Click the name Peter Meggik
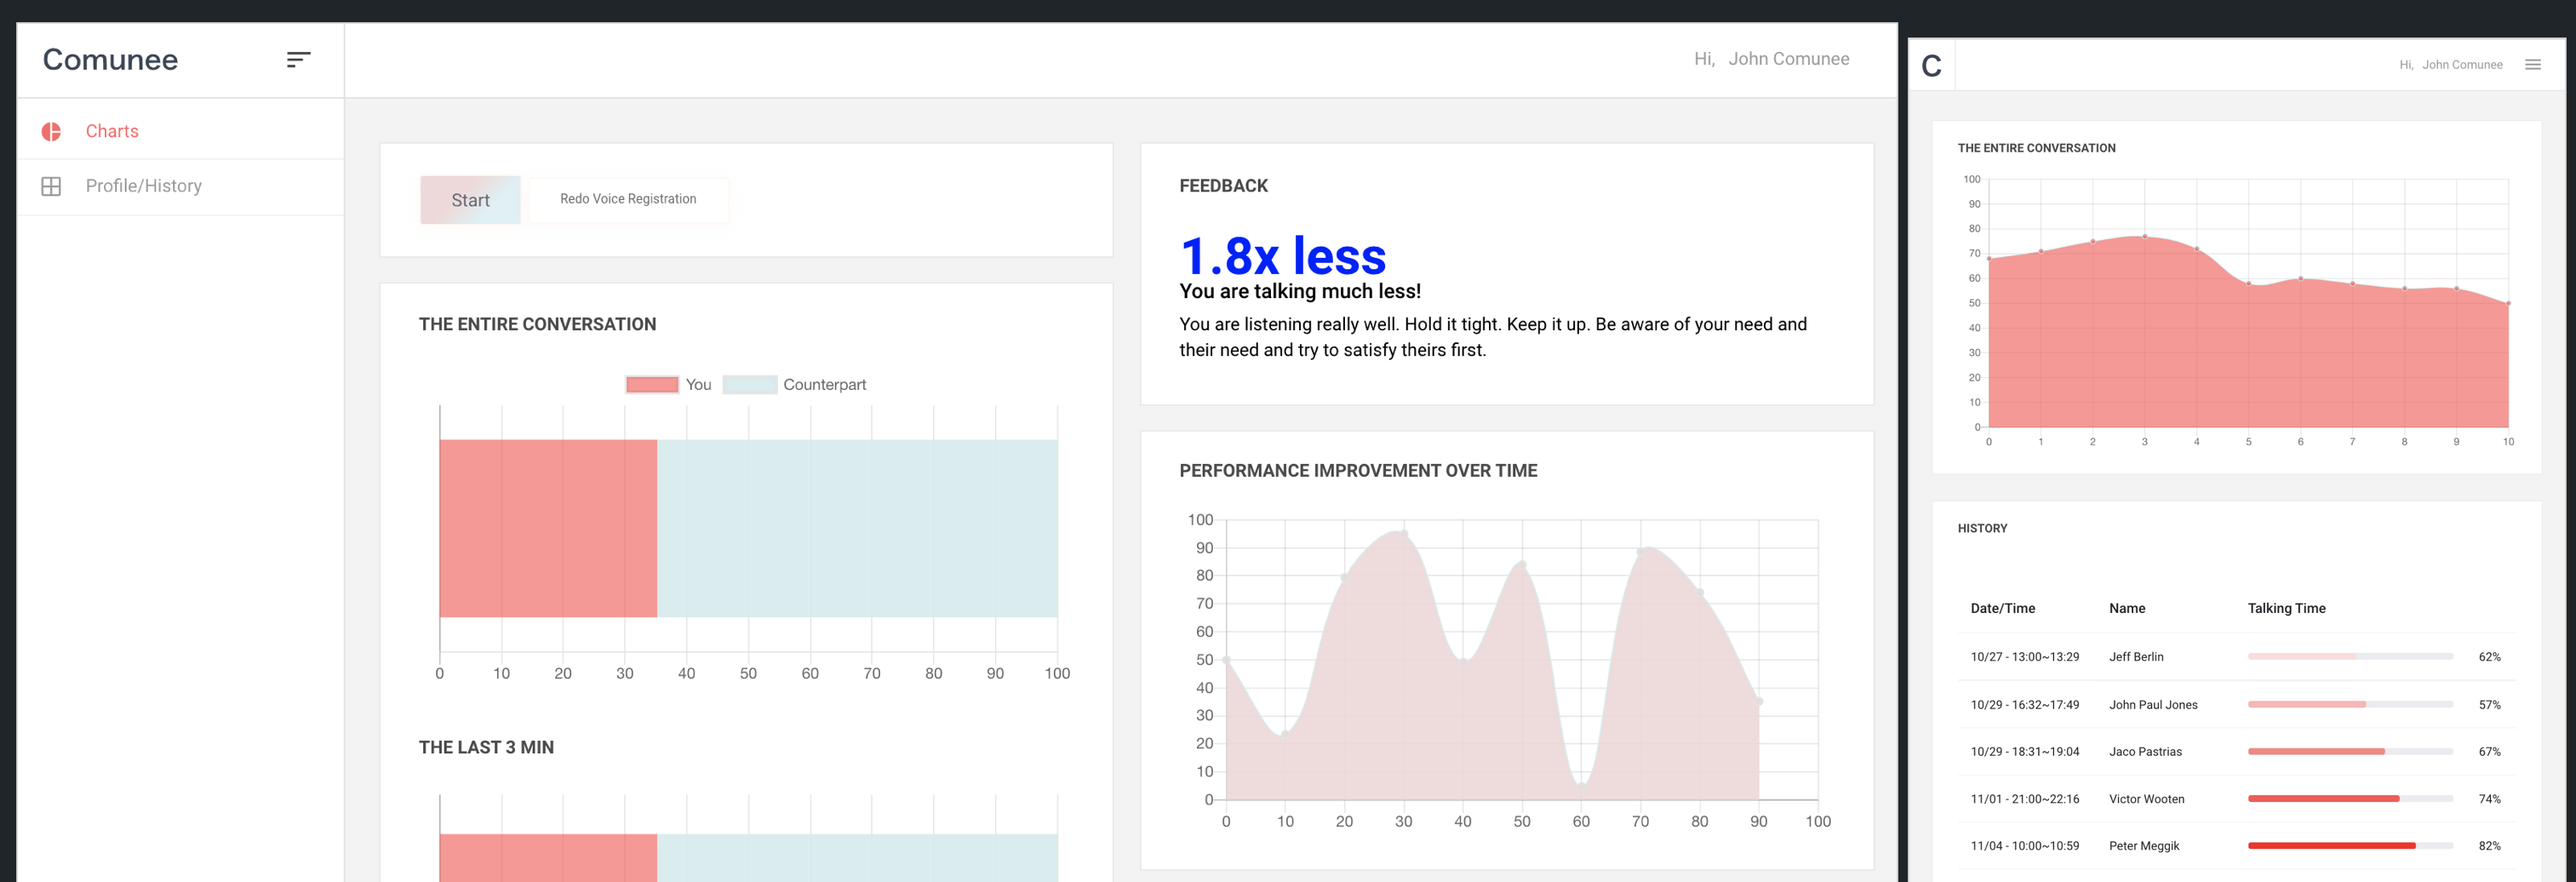 [2144, 846]
